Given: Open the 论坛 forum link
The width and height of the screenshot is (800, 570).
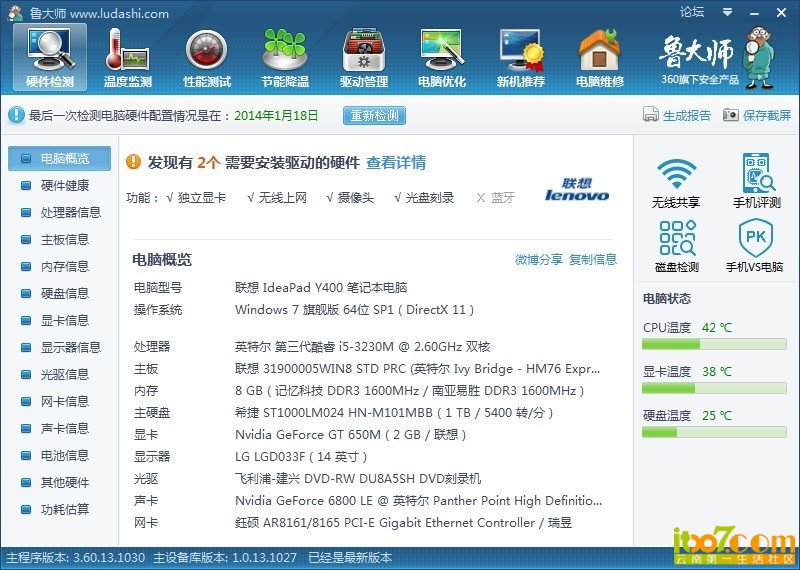Looking at the screenshot, I should point(691,12).
